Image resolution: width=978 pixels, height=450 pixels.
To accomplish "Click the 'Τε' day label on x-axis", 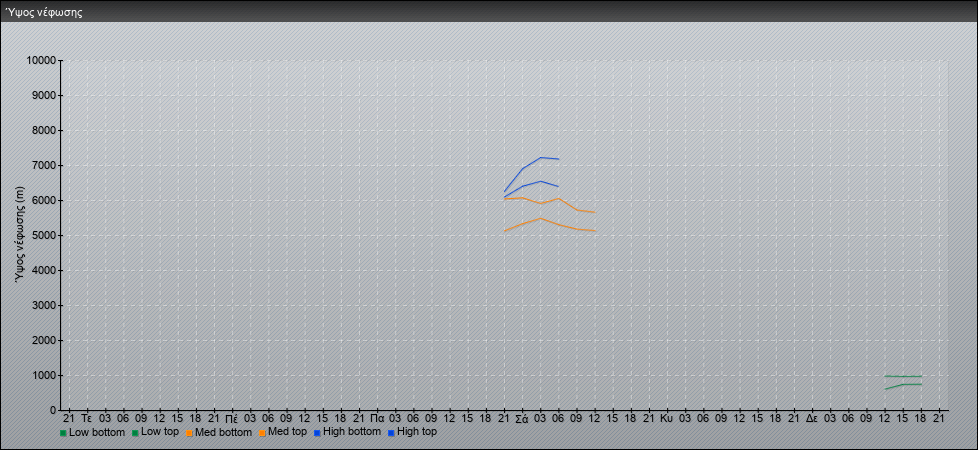I will coord(87,418).
